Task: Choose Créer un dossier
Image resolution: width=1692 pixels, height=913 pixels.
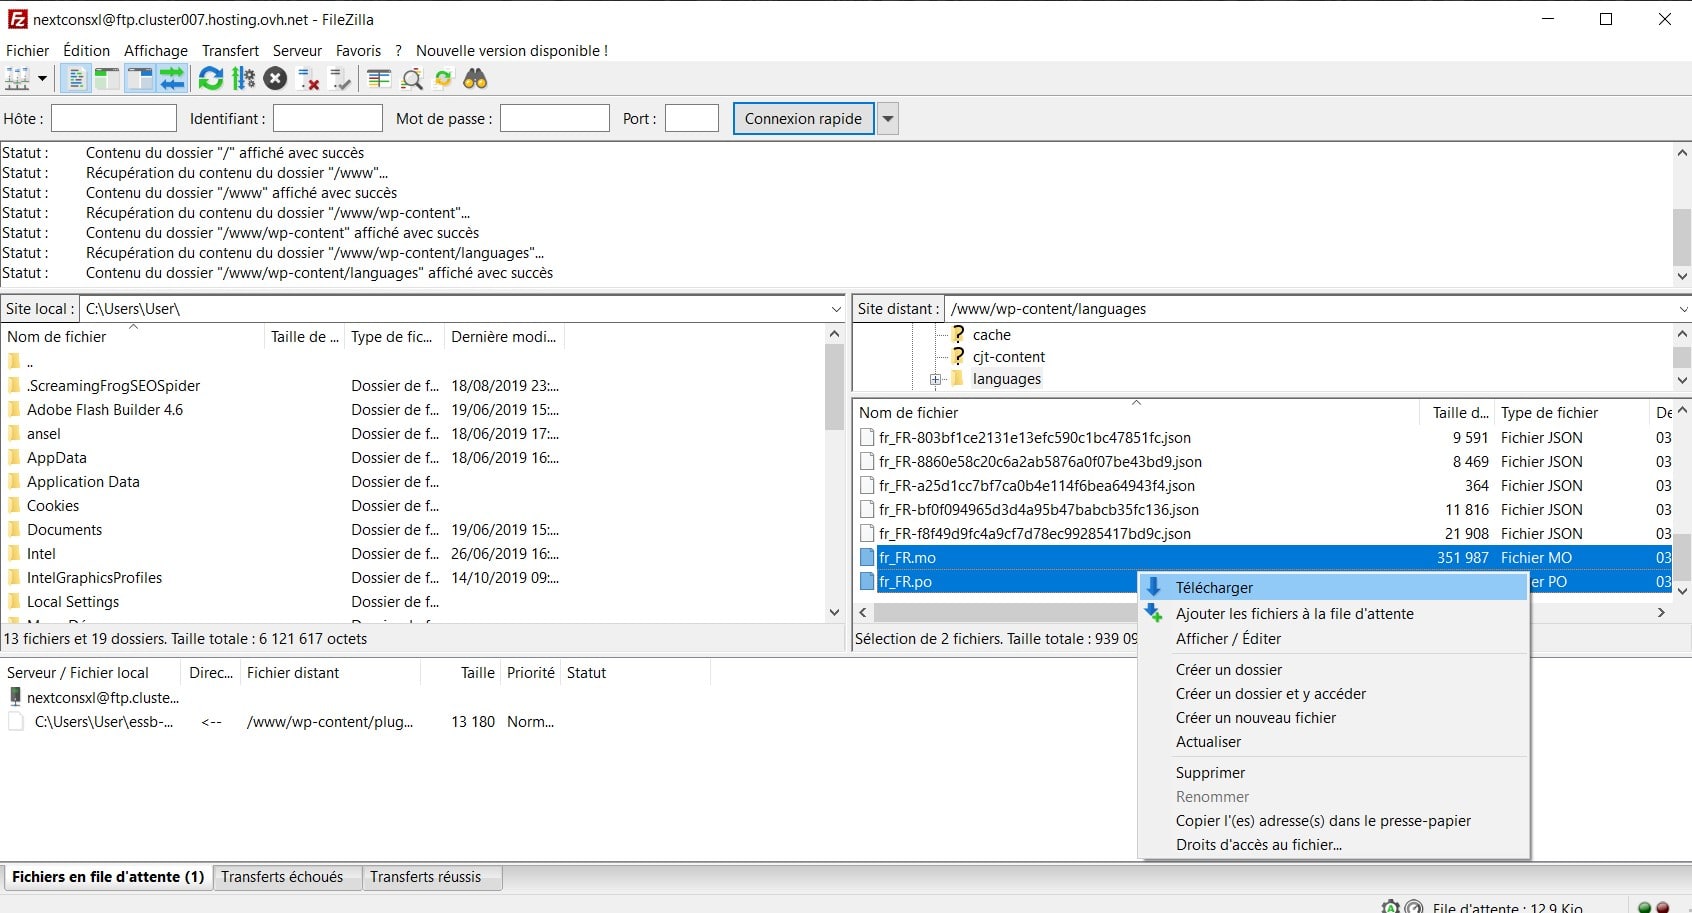Action: (x=1334, y=670)
